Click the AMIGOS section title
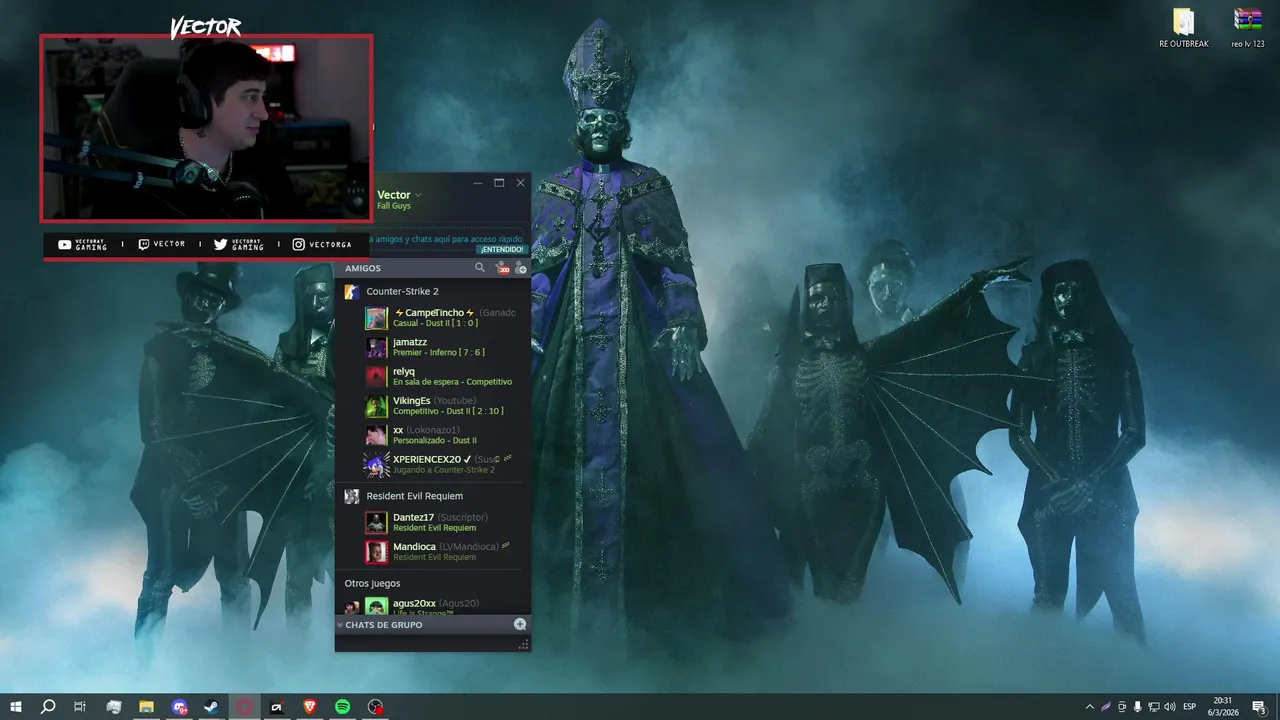This screenshot has width=1280, height=720. 363,268
